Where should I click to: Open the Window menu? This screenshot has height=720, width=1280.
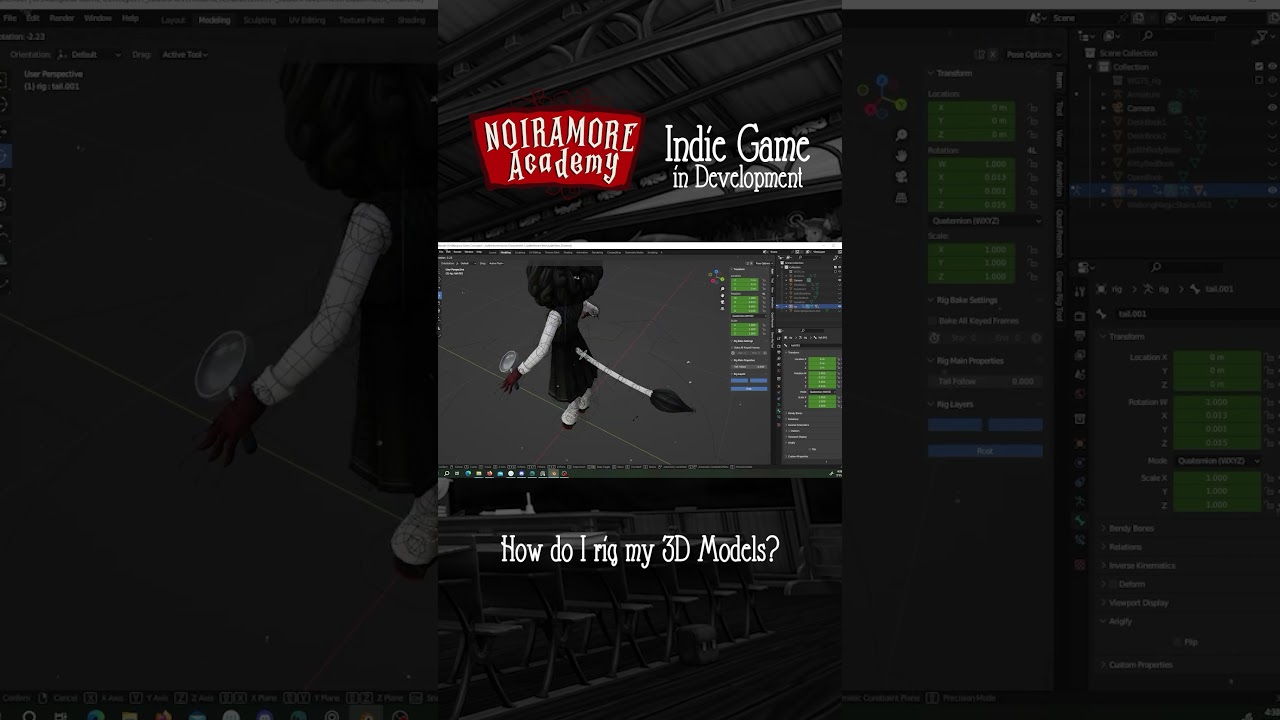pyautogui.click(x=98, y=19)
